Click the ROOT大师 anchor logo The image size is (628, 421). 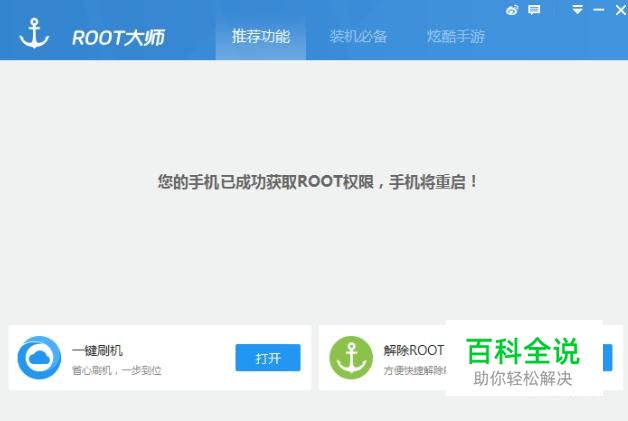click(x=34, y=33)
